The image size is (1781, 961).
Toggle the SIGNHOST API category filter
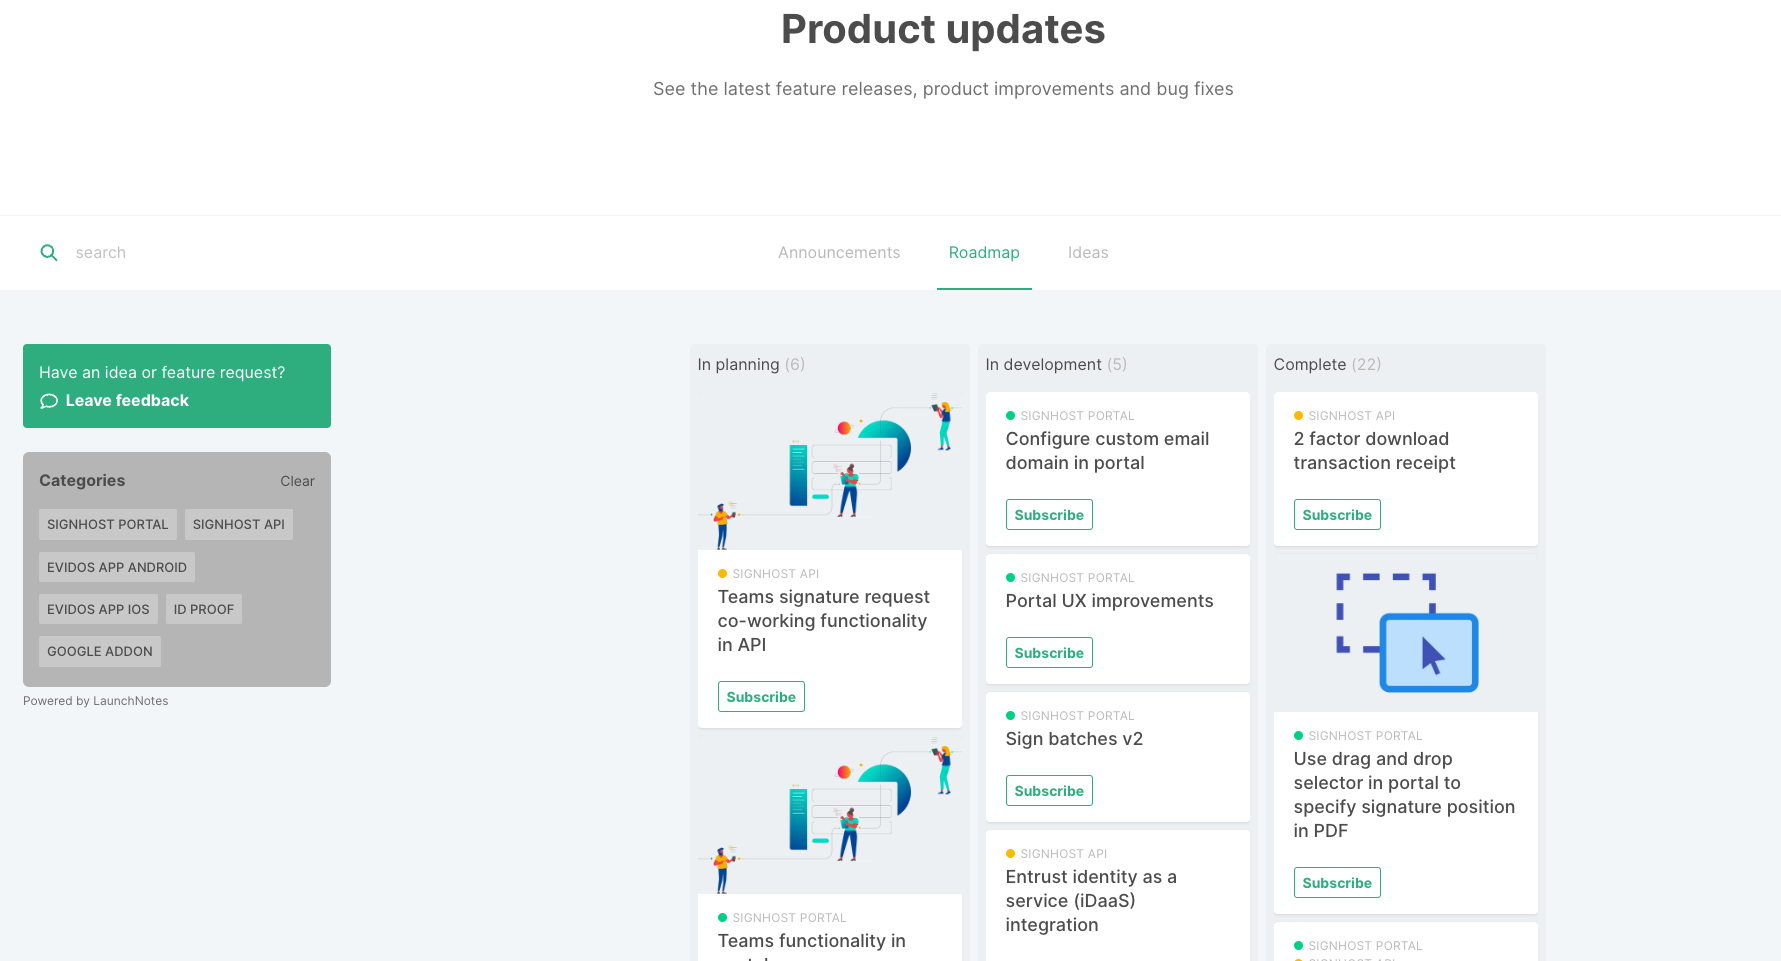pos(238,524)
